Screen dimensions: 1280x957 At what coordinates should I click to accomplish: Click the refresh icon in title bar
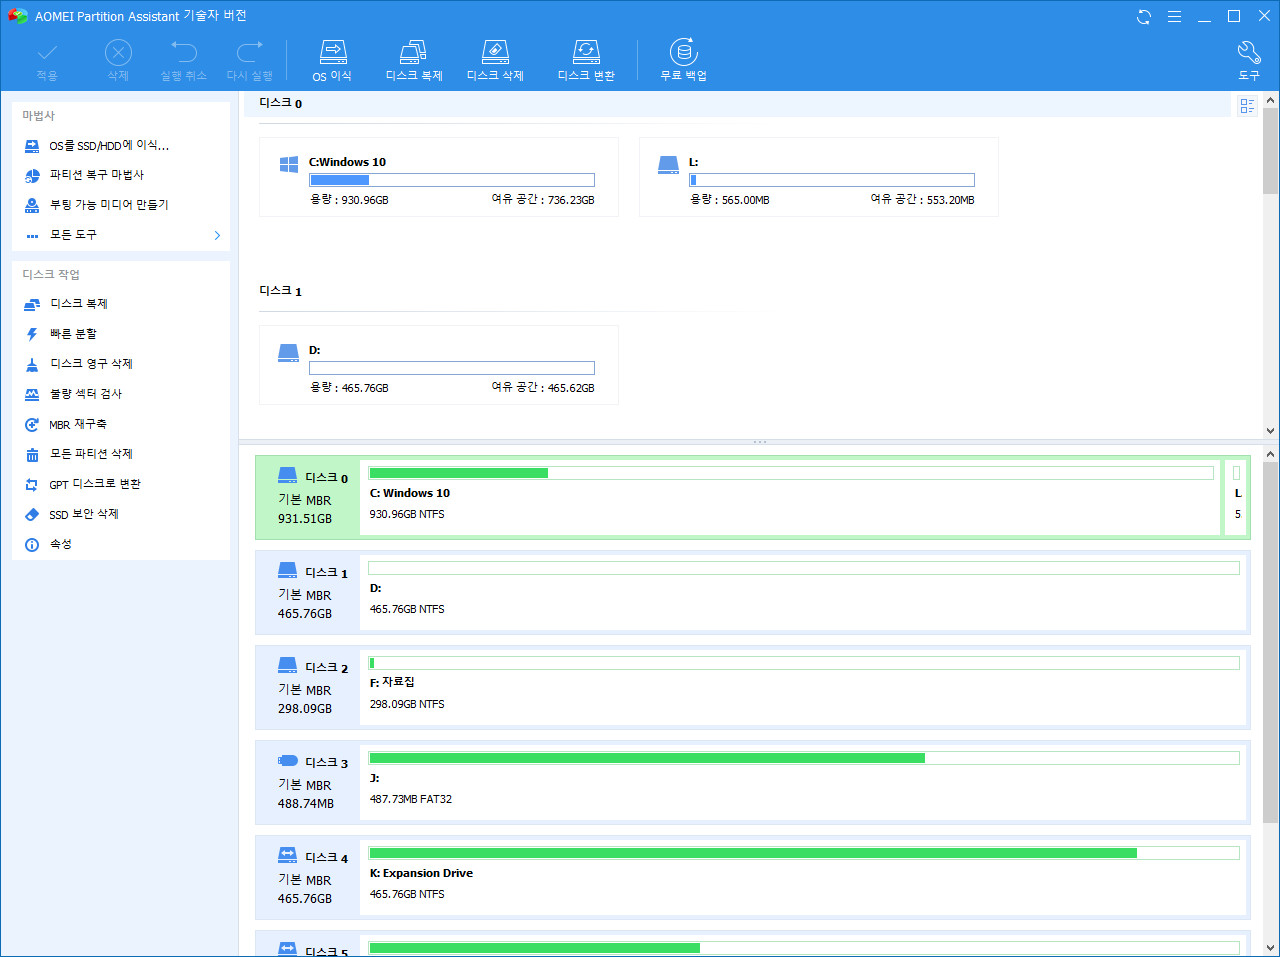click(x=1144, y=16)
